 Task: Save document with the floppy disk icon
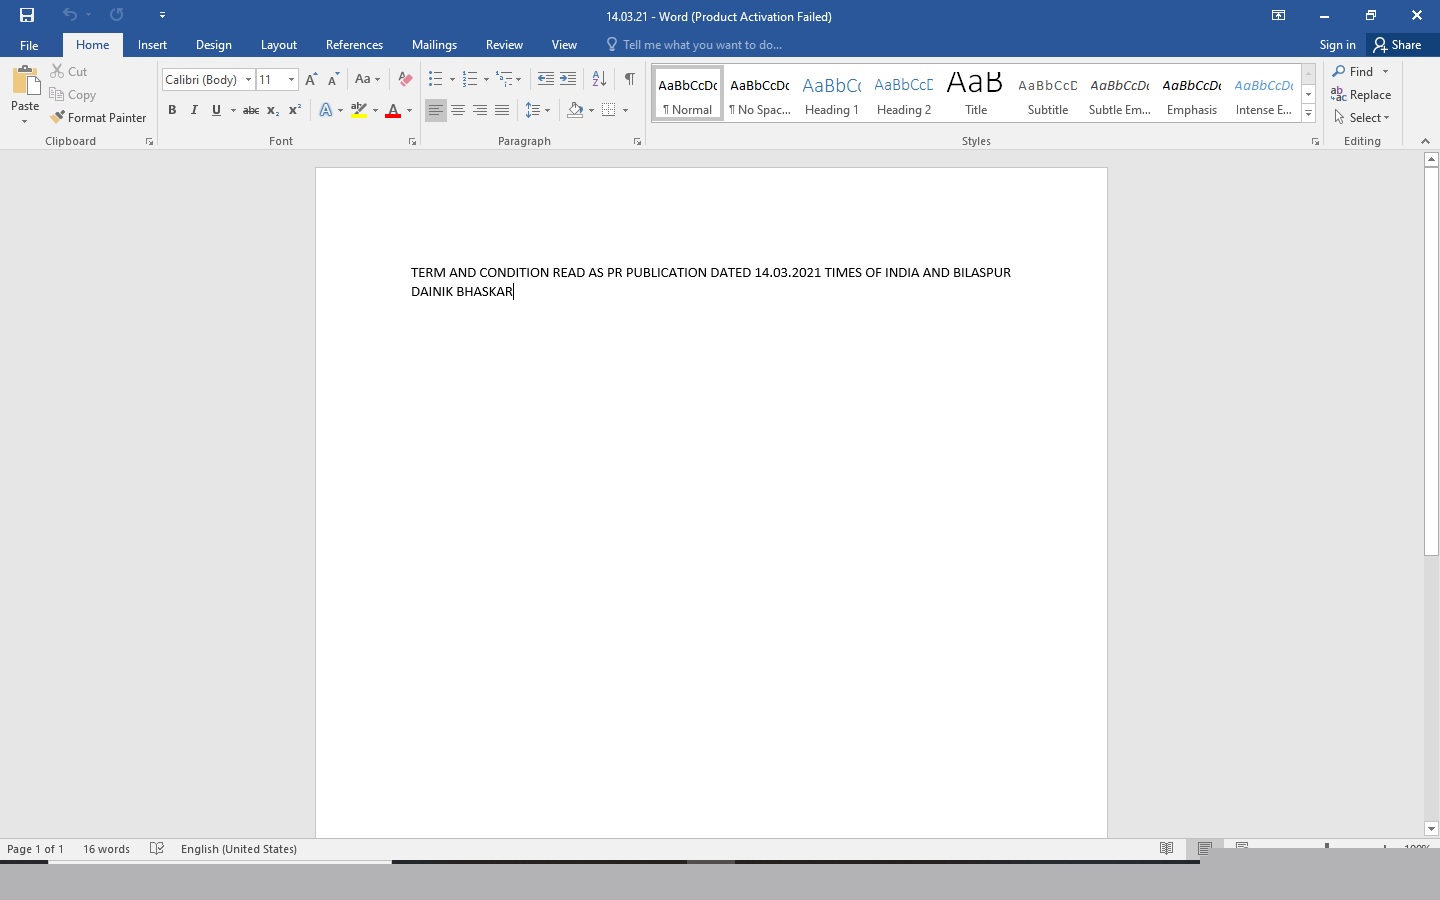click(27, 15)
